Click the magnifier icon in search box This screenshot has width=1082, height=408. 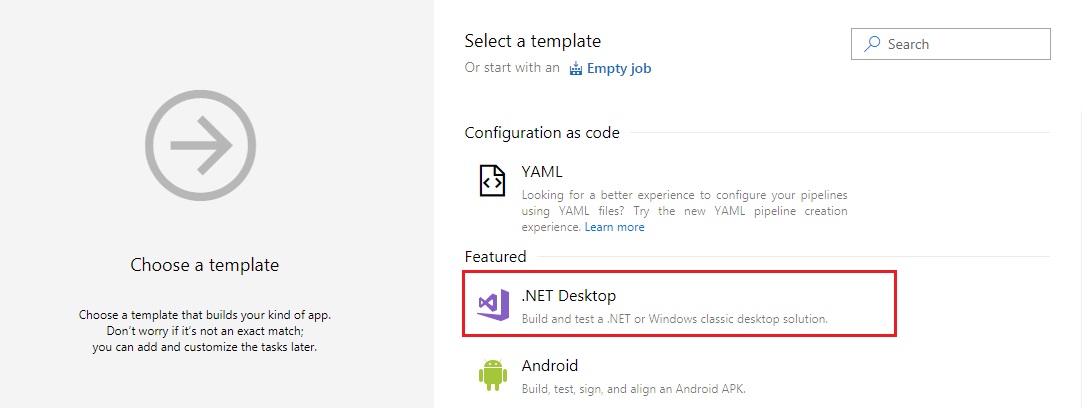(x=872, y=44)
